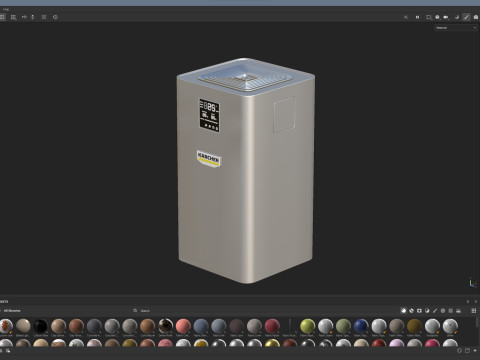Image resolution: width=480 pixels, height=360 pixels.
Task: Open the Help menu
Action: tap(6, 9)
